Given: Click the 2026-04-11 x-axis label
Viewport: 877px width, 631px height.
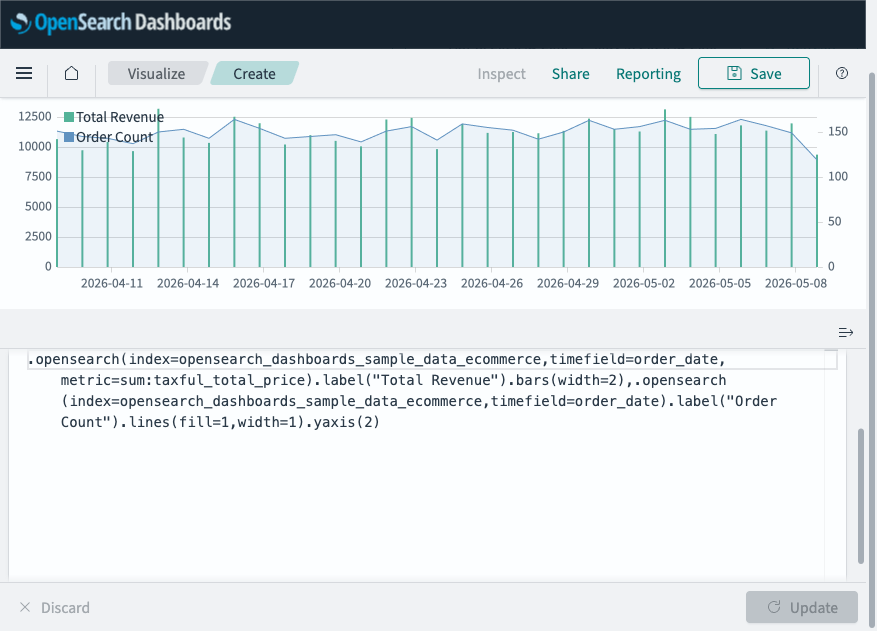Looking at the screenshot, I should pyautogui.click(x=112, y=284).
